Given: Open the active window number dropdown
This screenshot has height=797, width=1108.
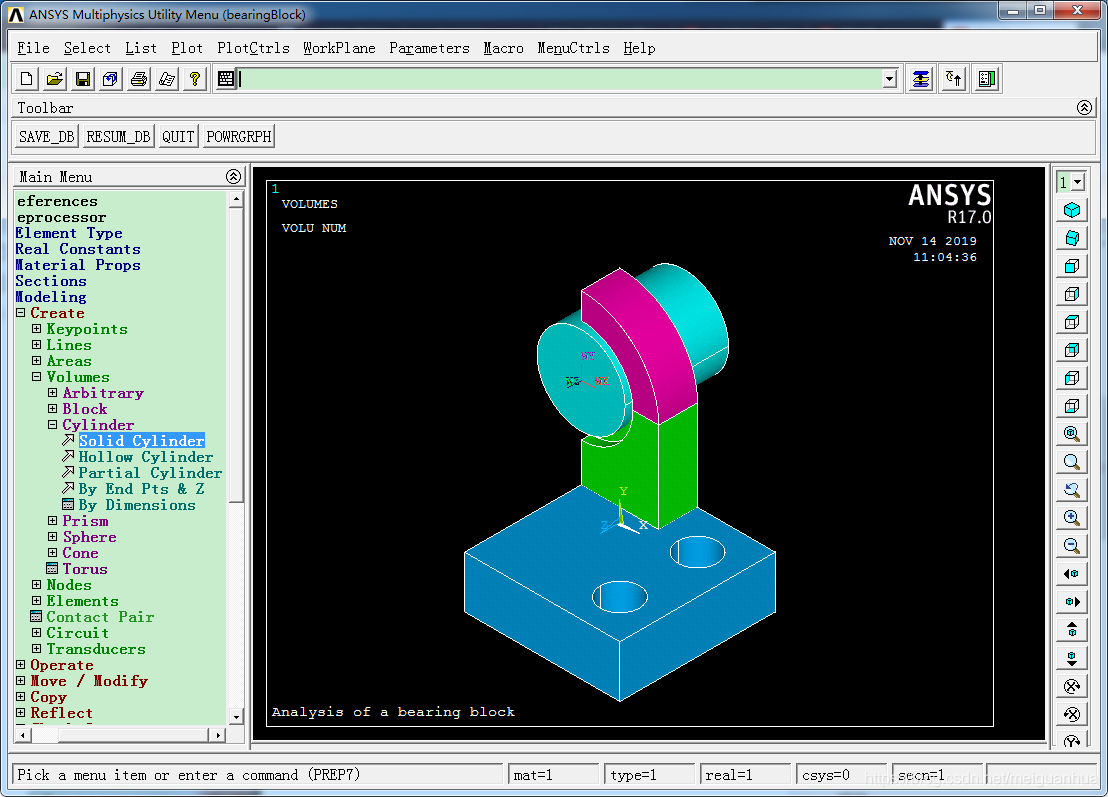Looking at the screenshot, I should 1078,182.
